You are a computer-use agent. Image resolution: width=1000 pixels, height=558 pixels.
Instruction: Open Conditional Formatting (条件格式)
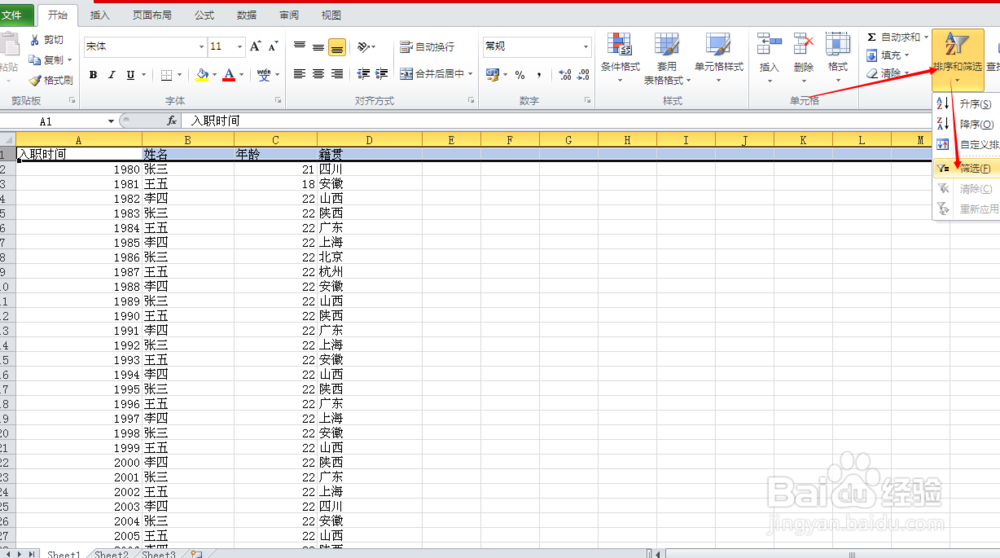point(620,59)
